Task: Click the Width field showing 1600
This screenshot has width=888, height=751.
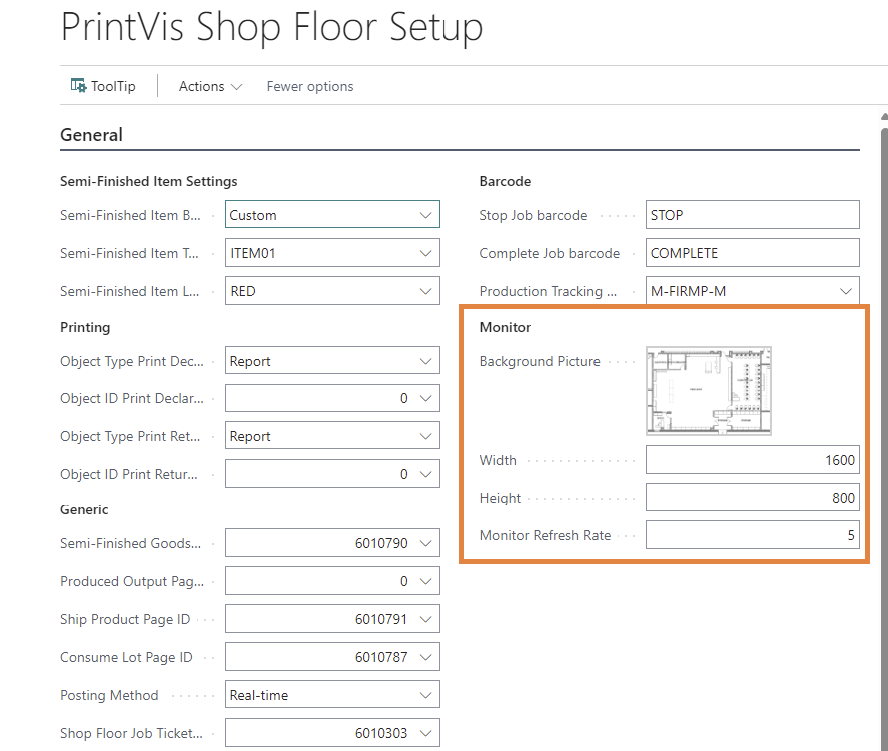Action: pyautogui.click(x=753, y=460)
